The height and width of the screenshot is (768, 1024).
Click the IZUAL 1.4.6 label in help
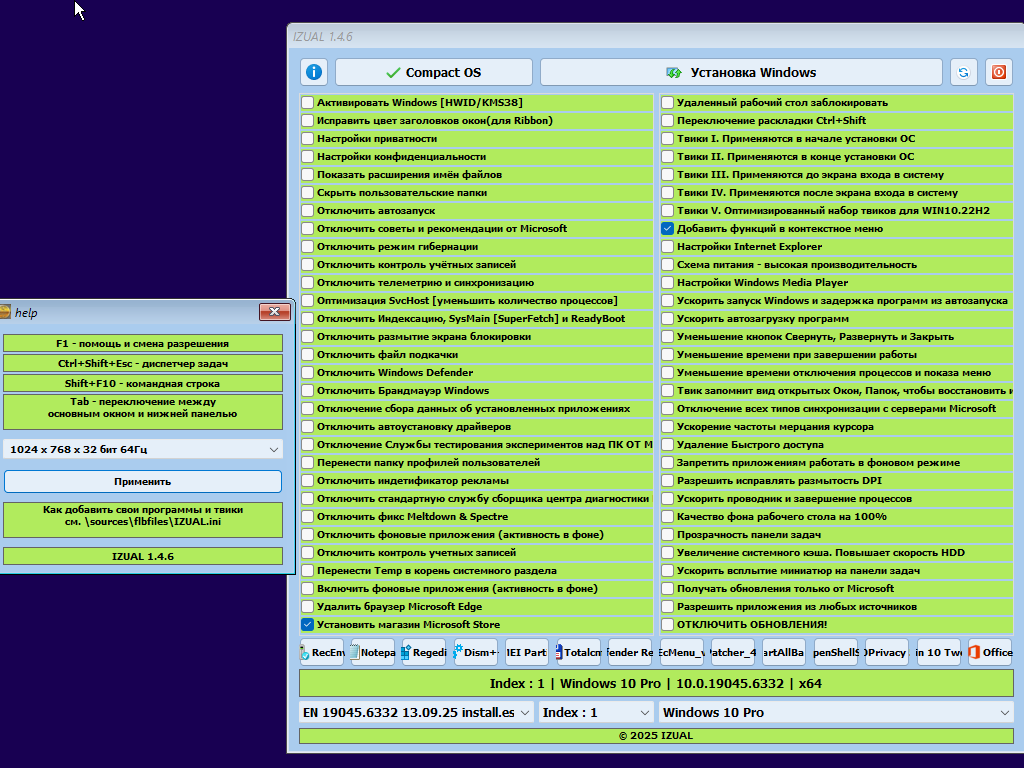point(142,556)
